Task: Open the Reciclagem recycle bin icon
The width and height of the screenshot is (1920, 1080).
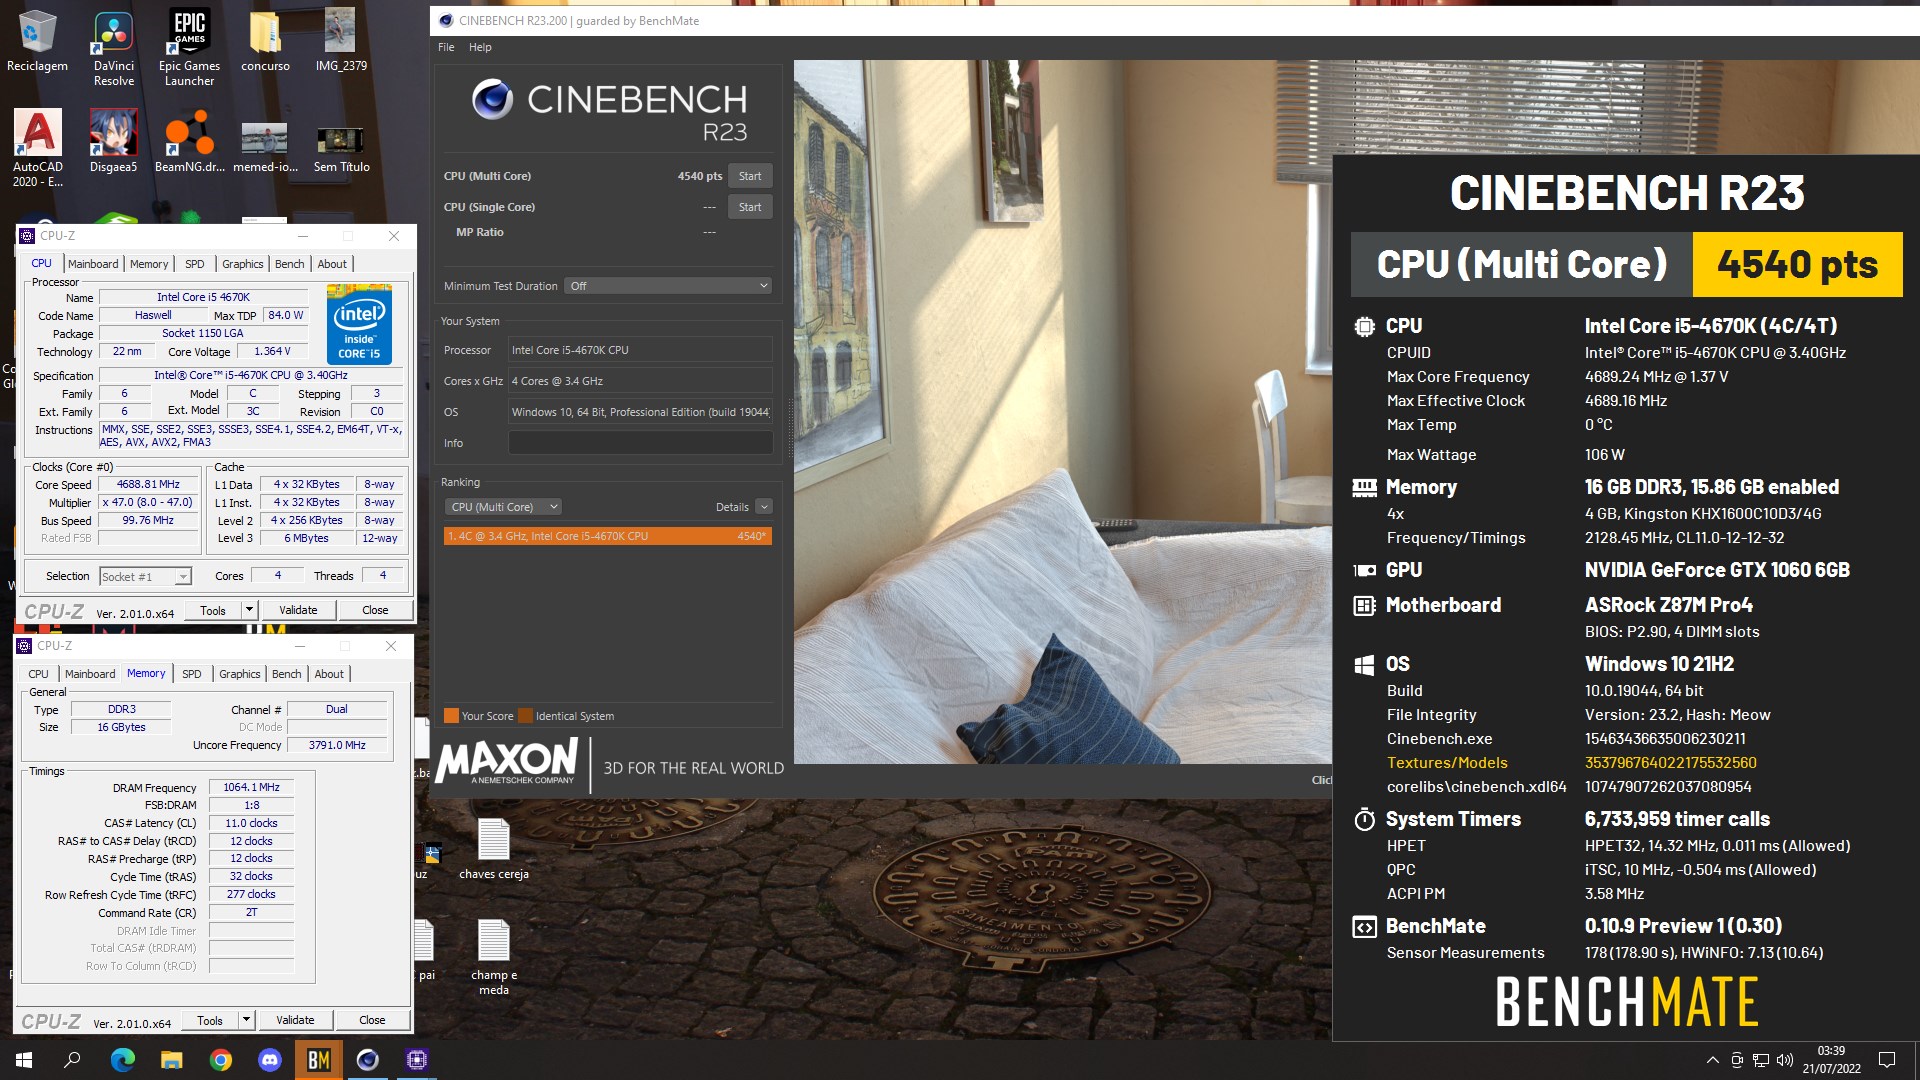Action: [37, 42]
